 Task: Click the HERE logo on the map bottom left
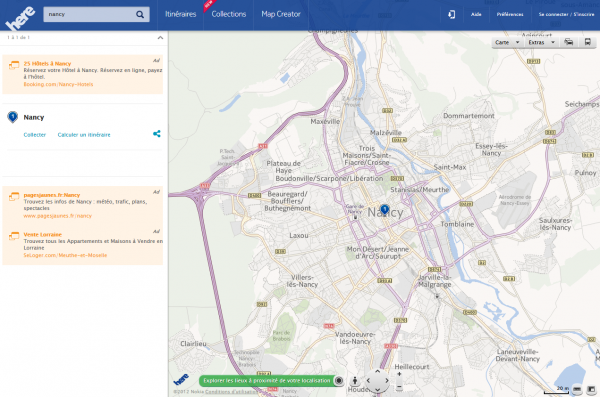pyautogui.click(x=181, y=379)
